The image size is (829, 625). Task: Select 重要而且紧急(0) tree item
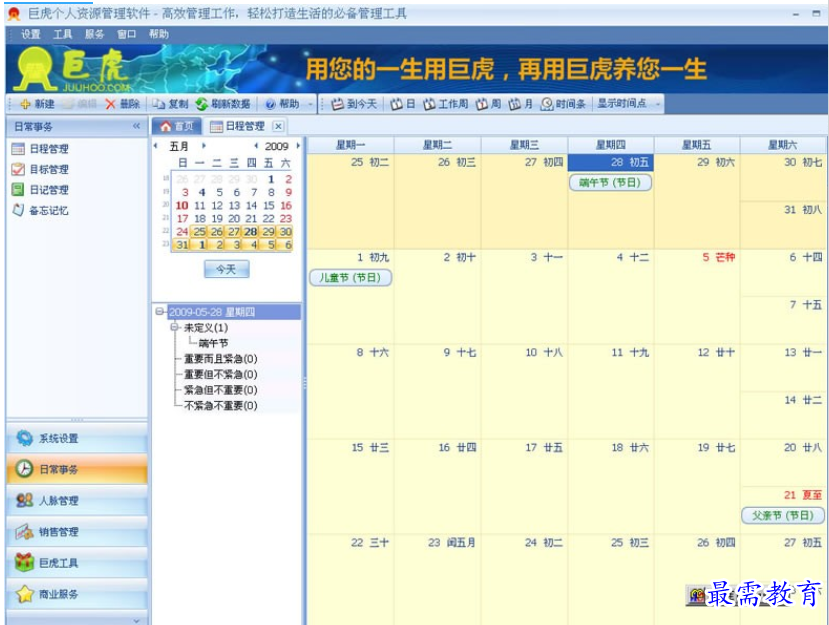[x=220, y=359]
